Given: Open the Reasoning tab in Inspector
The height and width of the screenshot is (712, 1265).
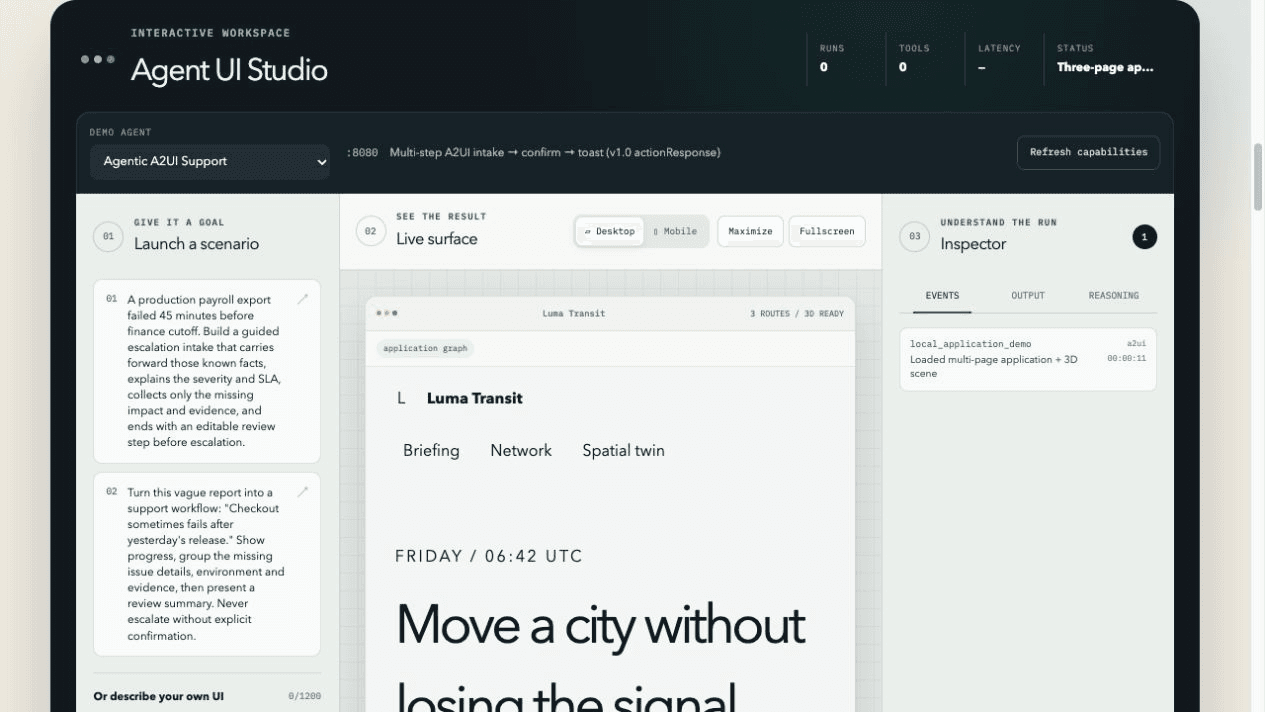Looking at the screenshot, I should (1114, 296).
